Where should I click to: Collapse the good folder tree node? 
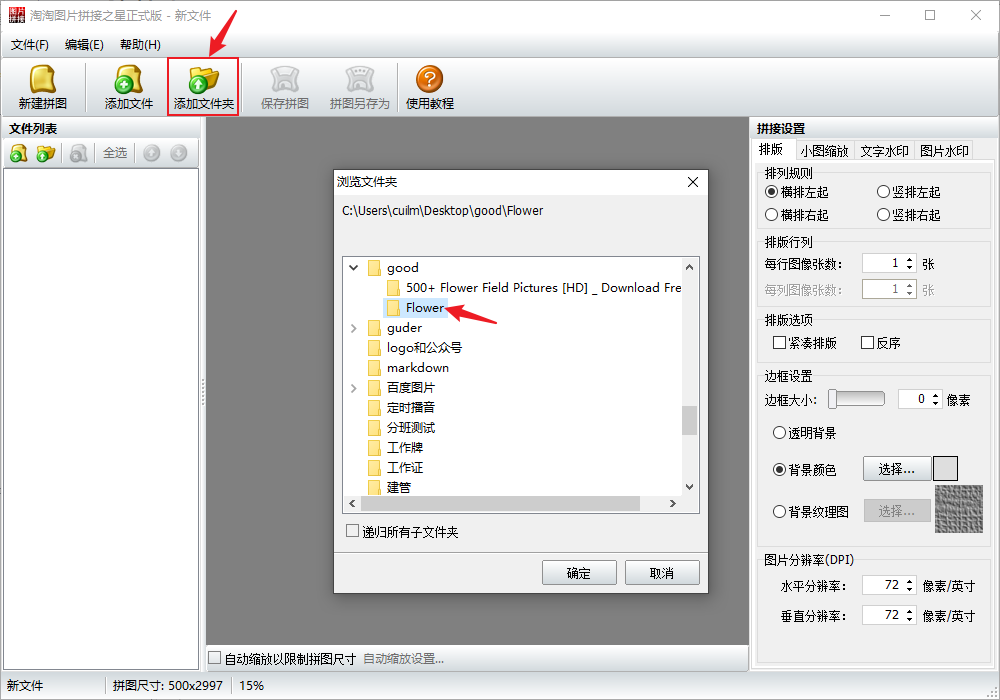click(354, 268)
